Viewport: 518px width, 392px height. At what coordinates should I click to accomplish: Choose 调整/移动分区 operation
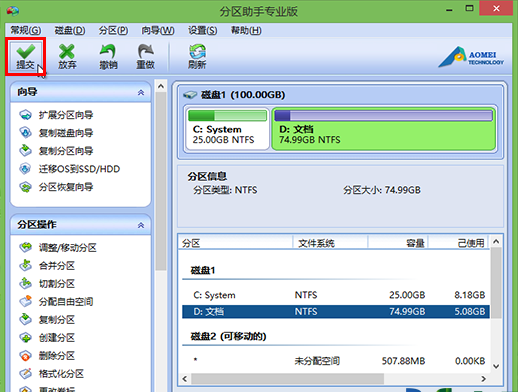tap(58, 248)
